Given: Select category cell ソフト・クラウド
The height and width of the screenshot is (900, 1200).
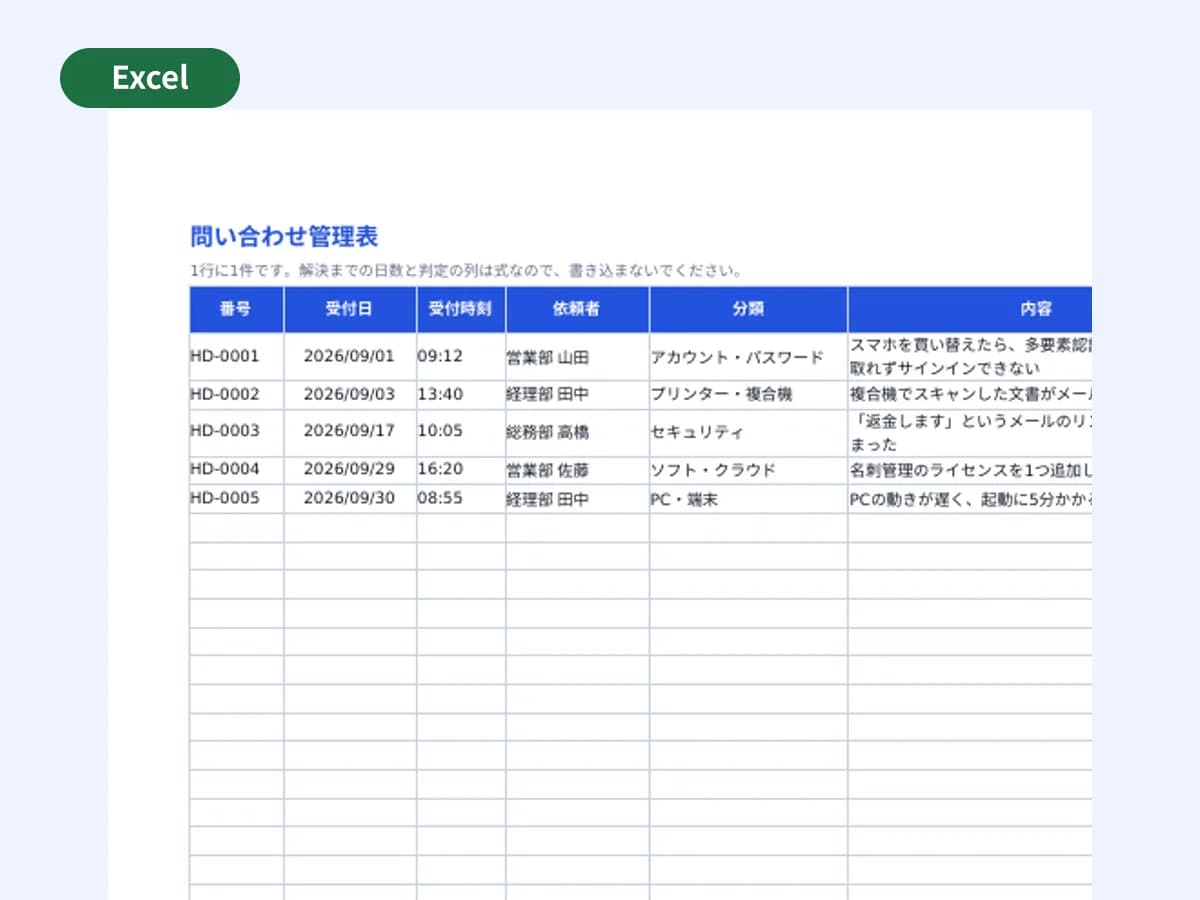Looking at the screenshot, I should (748, 470).
